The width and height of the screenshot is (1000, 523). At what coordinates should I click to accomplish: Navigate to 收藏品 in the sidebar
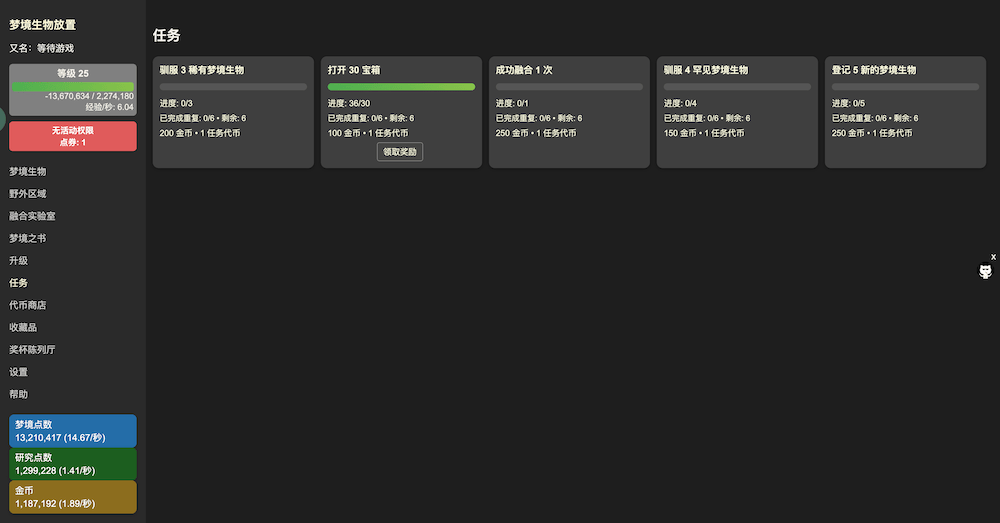[x=23, y=327]
